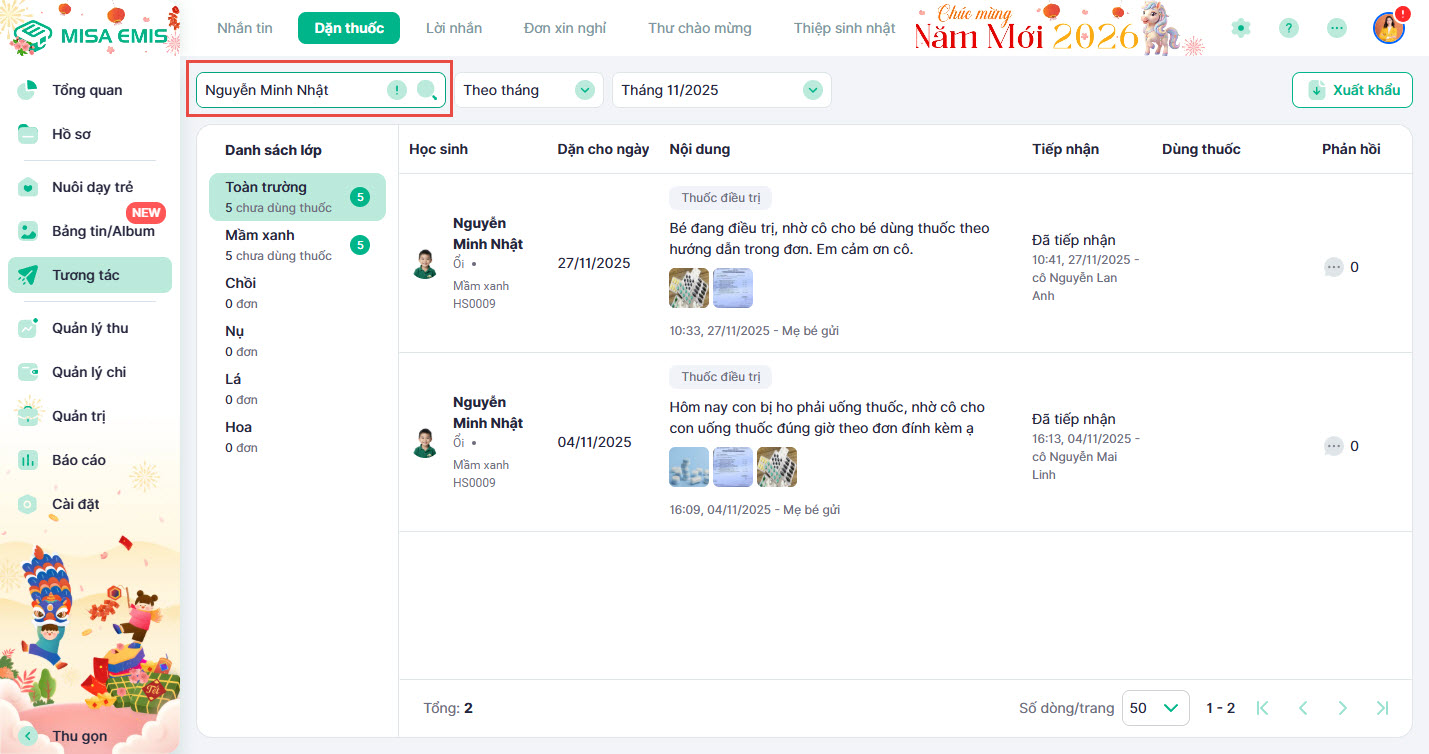The image size is (1429, 754).
Task: Jump to last page arrow
Action: (x=1382, y=708)
